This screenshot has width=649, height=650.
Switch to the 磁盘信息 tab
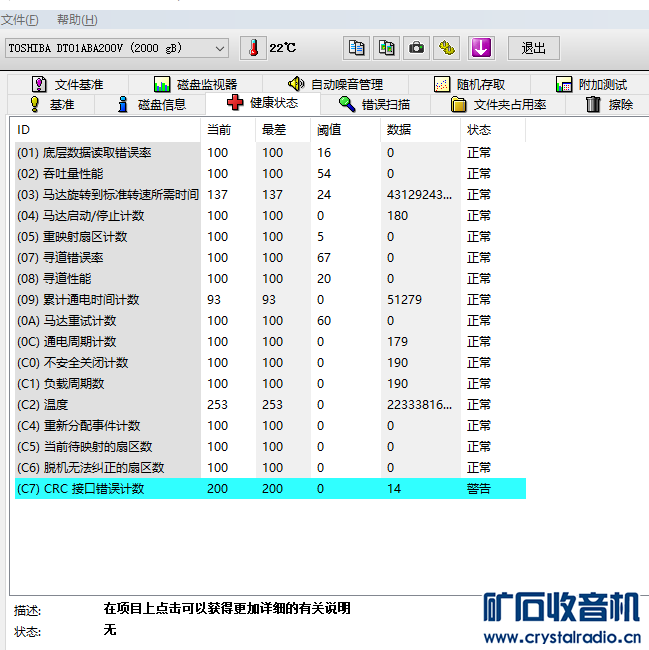[150, 104]
